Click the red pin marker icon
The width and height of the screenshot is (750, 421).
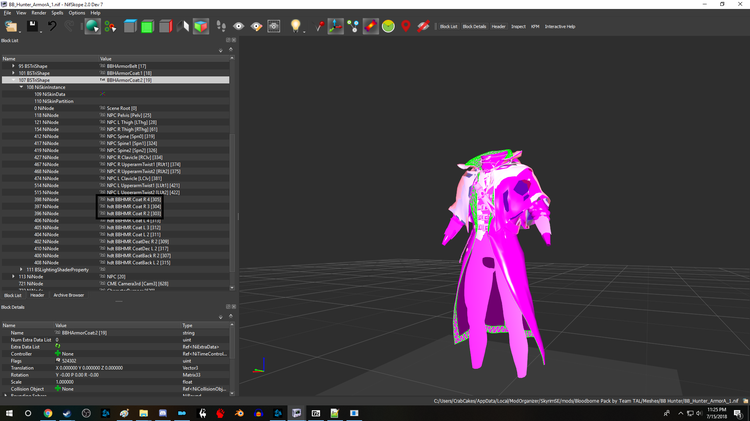[319, 26]
